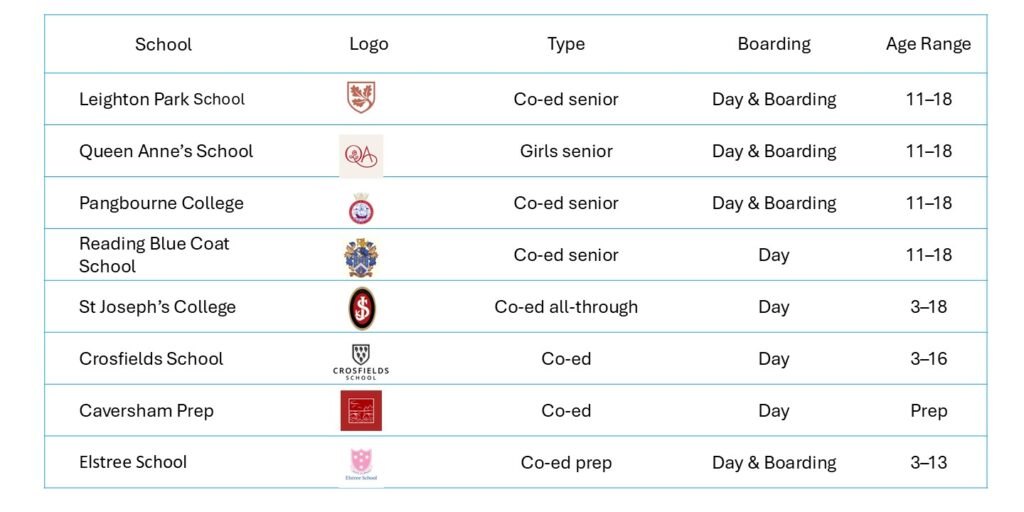Select the Logo column header
The height and width of the screenshot is (512, 1024).
368,44
